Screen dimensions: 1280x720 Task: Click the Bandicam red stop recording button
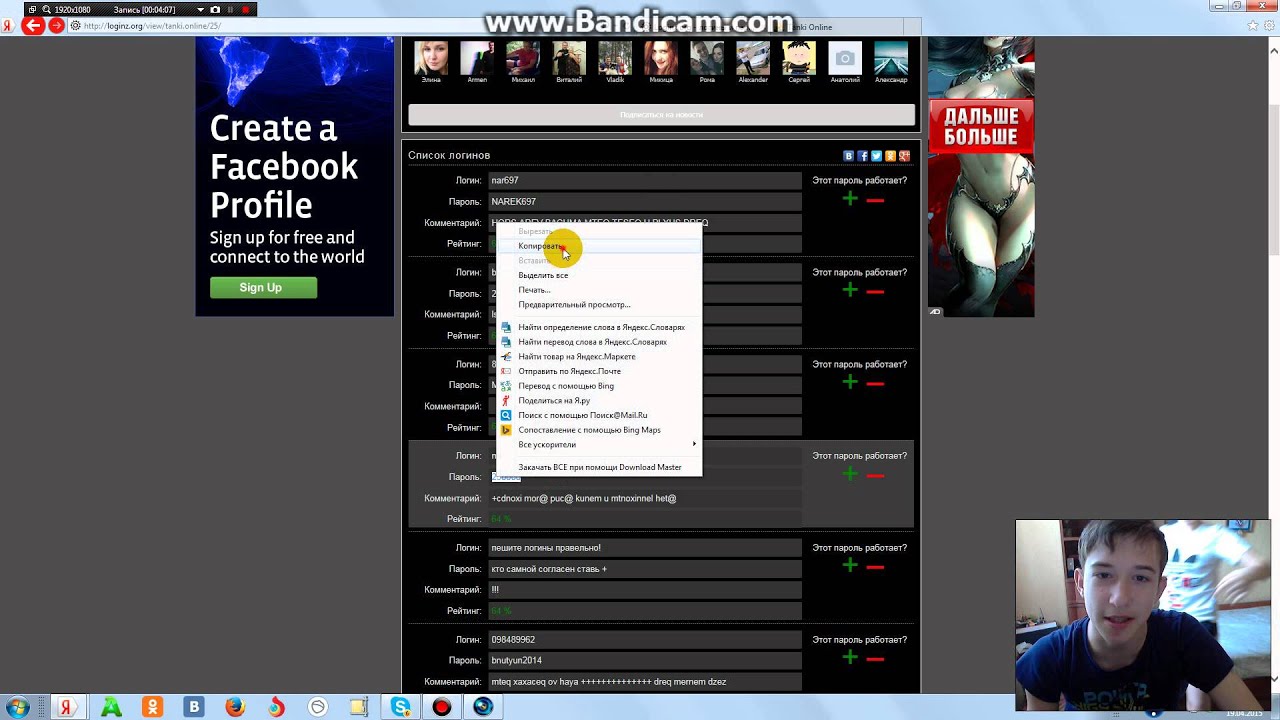pos(246,9)
